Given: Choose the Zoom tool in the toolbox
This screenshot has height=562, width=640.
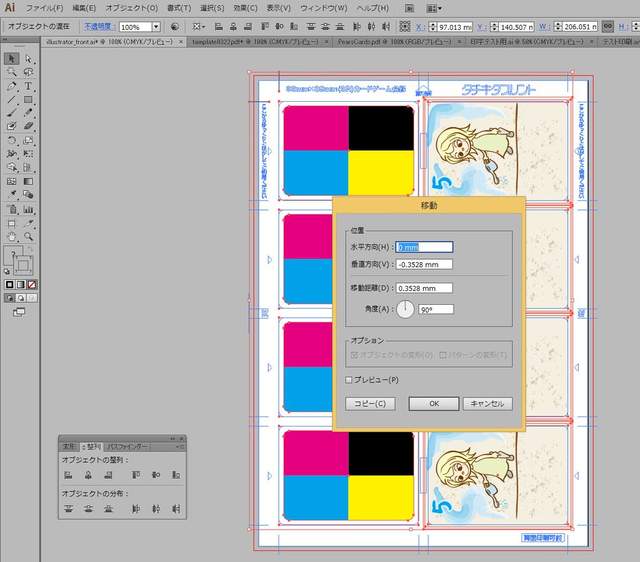Looking at the screenshot, I should point(28,237).
